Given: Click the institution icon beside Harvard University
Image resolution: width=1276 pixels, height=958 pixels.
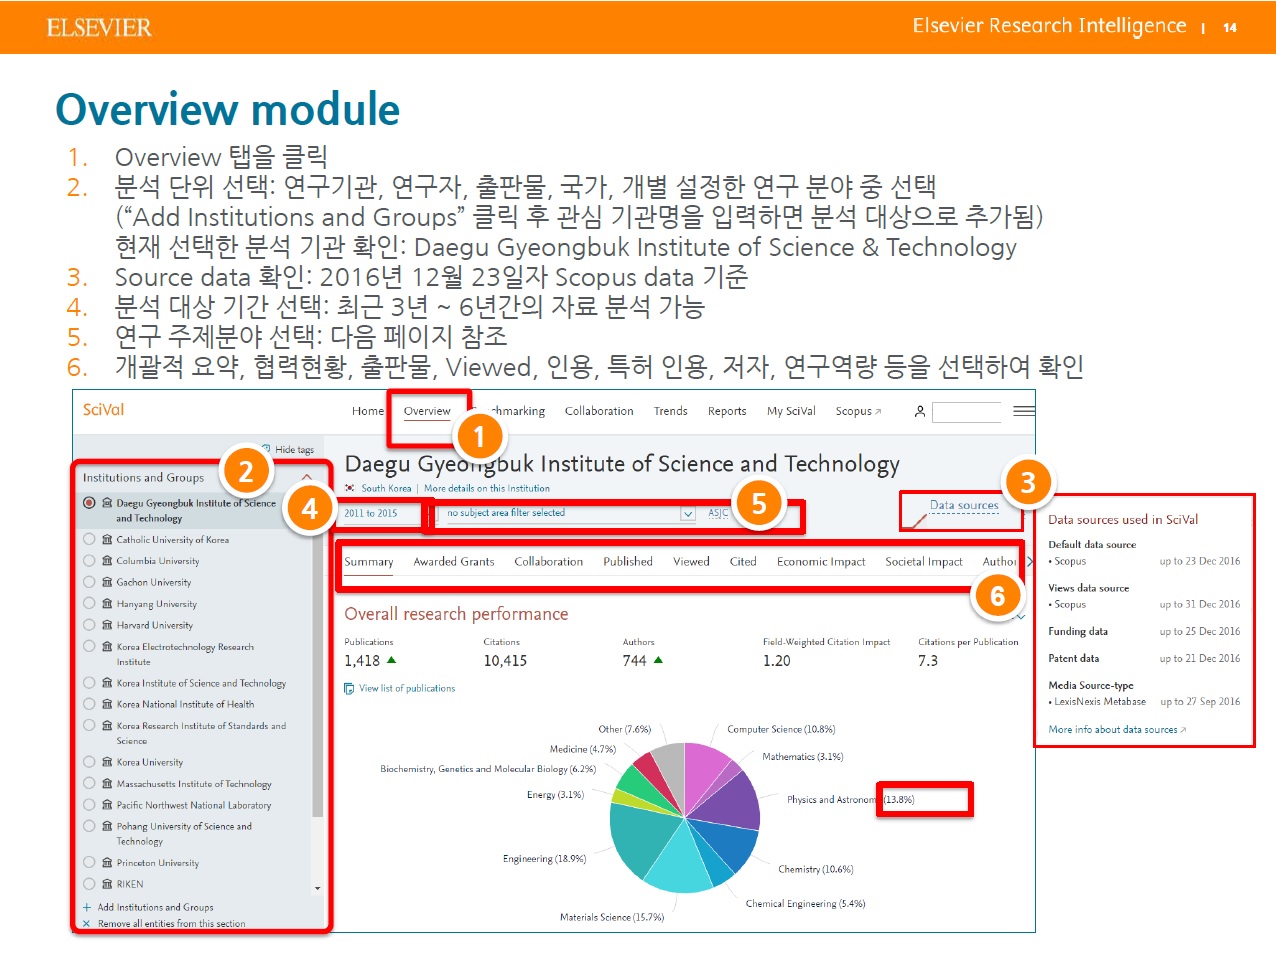Looking at the screenshot, I should coord(107,624).
